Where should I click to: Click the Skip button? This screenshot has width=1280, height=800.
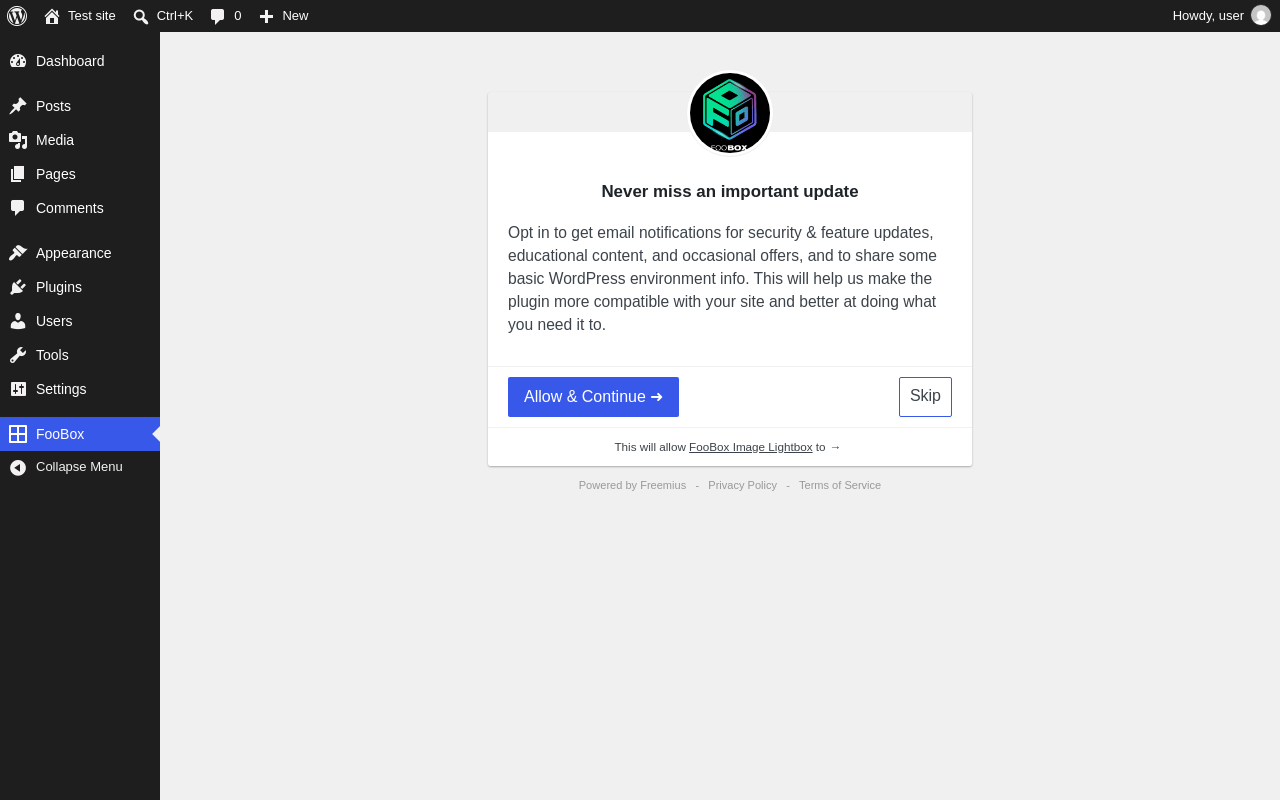[x=925, y=397]
